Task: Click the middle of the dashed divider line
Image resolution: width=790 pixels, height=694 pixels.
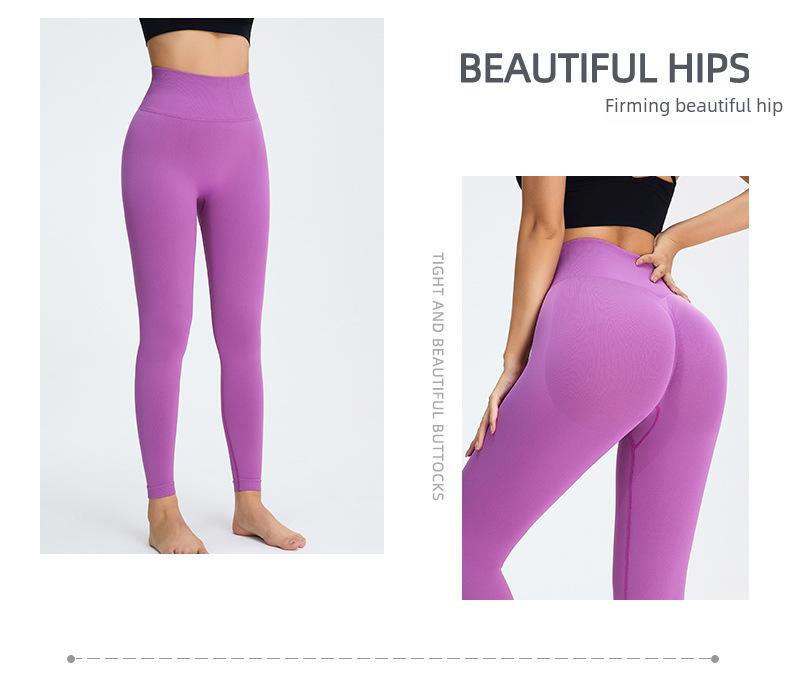Action: (x=393, y=659)
